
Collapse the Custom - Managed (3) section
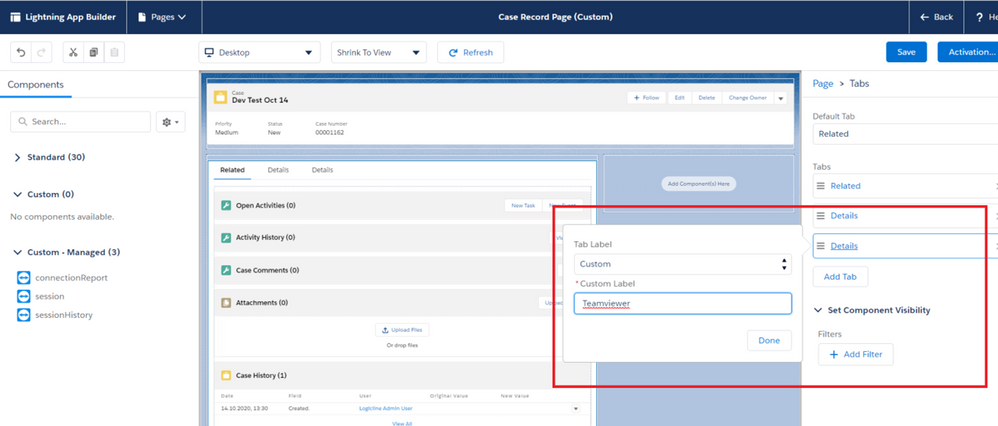pyautogui.click(x=17, y=253)
